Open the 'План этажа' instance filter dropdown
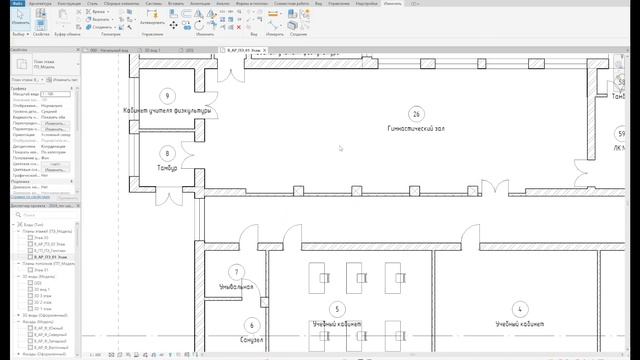Viewport: 640px width, 360px height. click(x=27, y=80)
